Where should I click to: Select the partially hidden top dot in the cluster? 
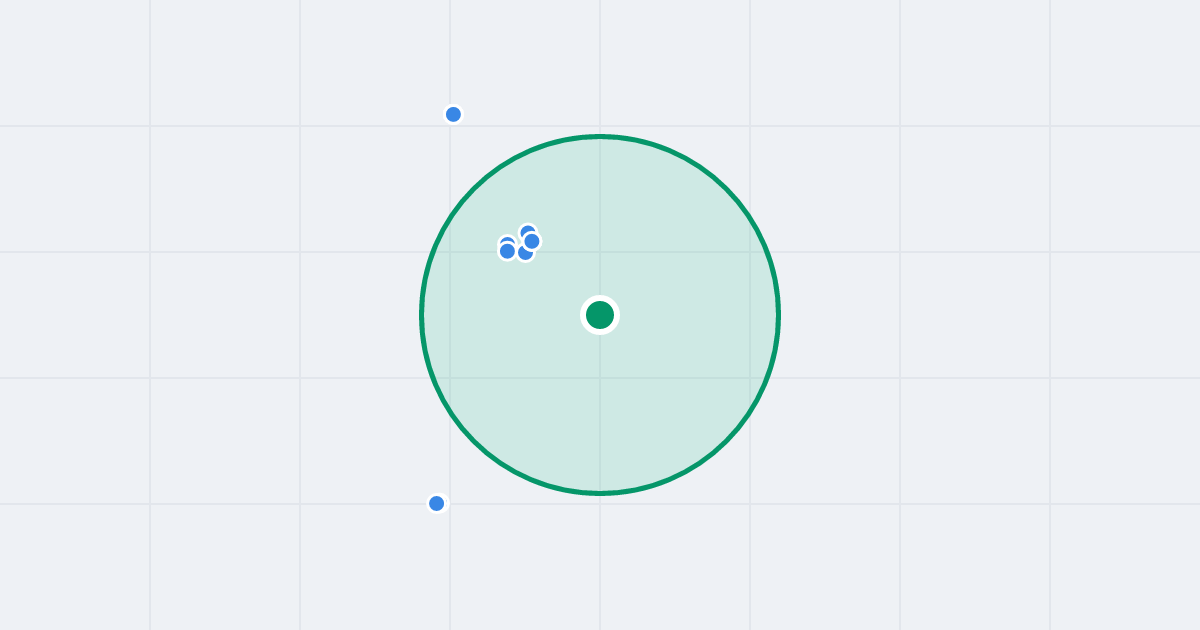528,230
